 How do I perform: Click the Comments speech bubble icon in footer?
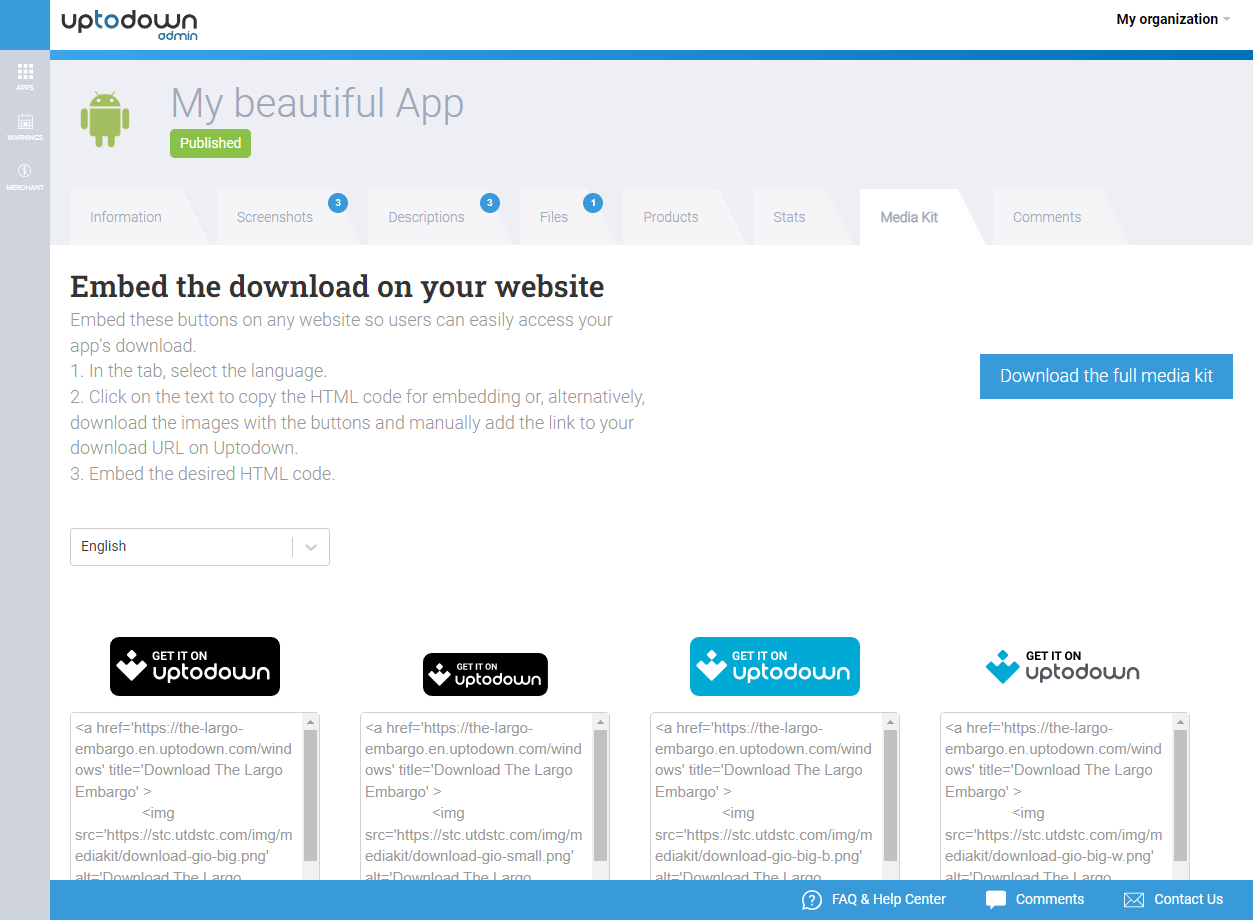995,900
